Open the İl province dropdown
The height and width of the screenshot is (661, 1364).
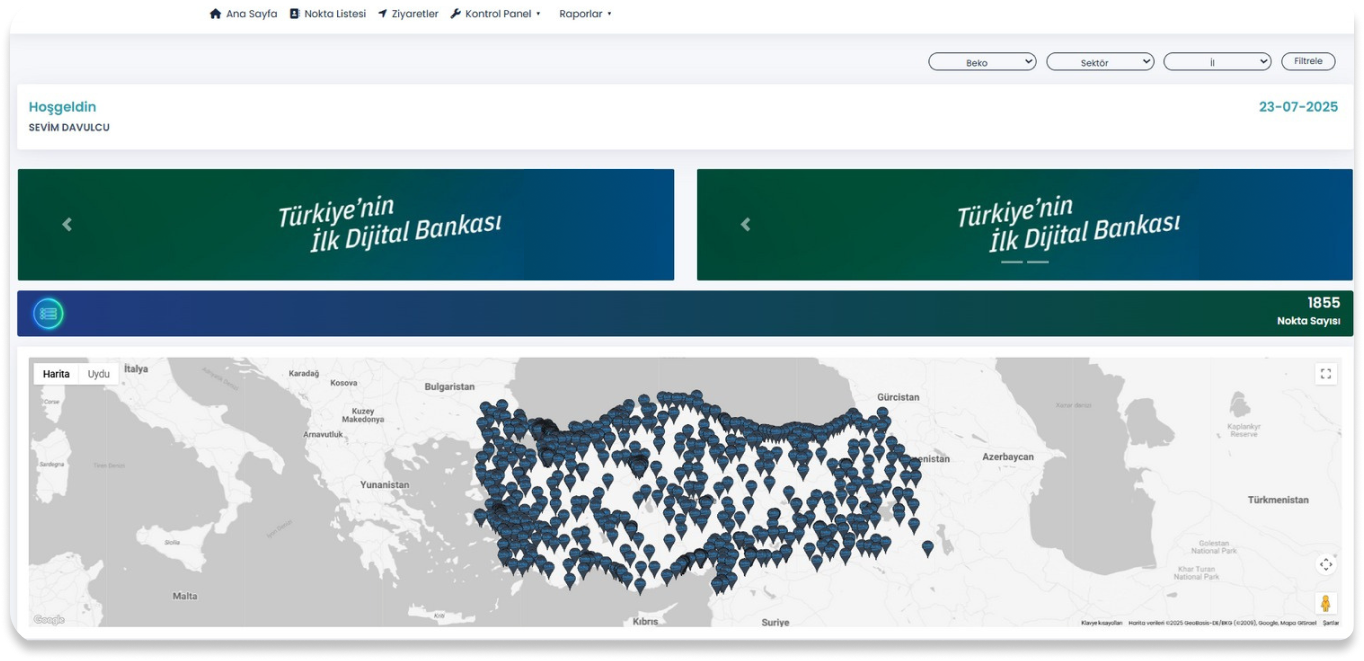point(1217,62)
